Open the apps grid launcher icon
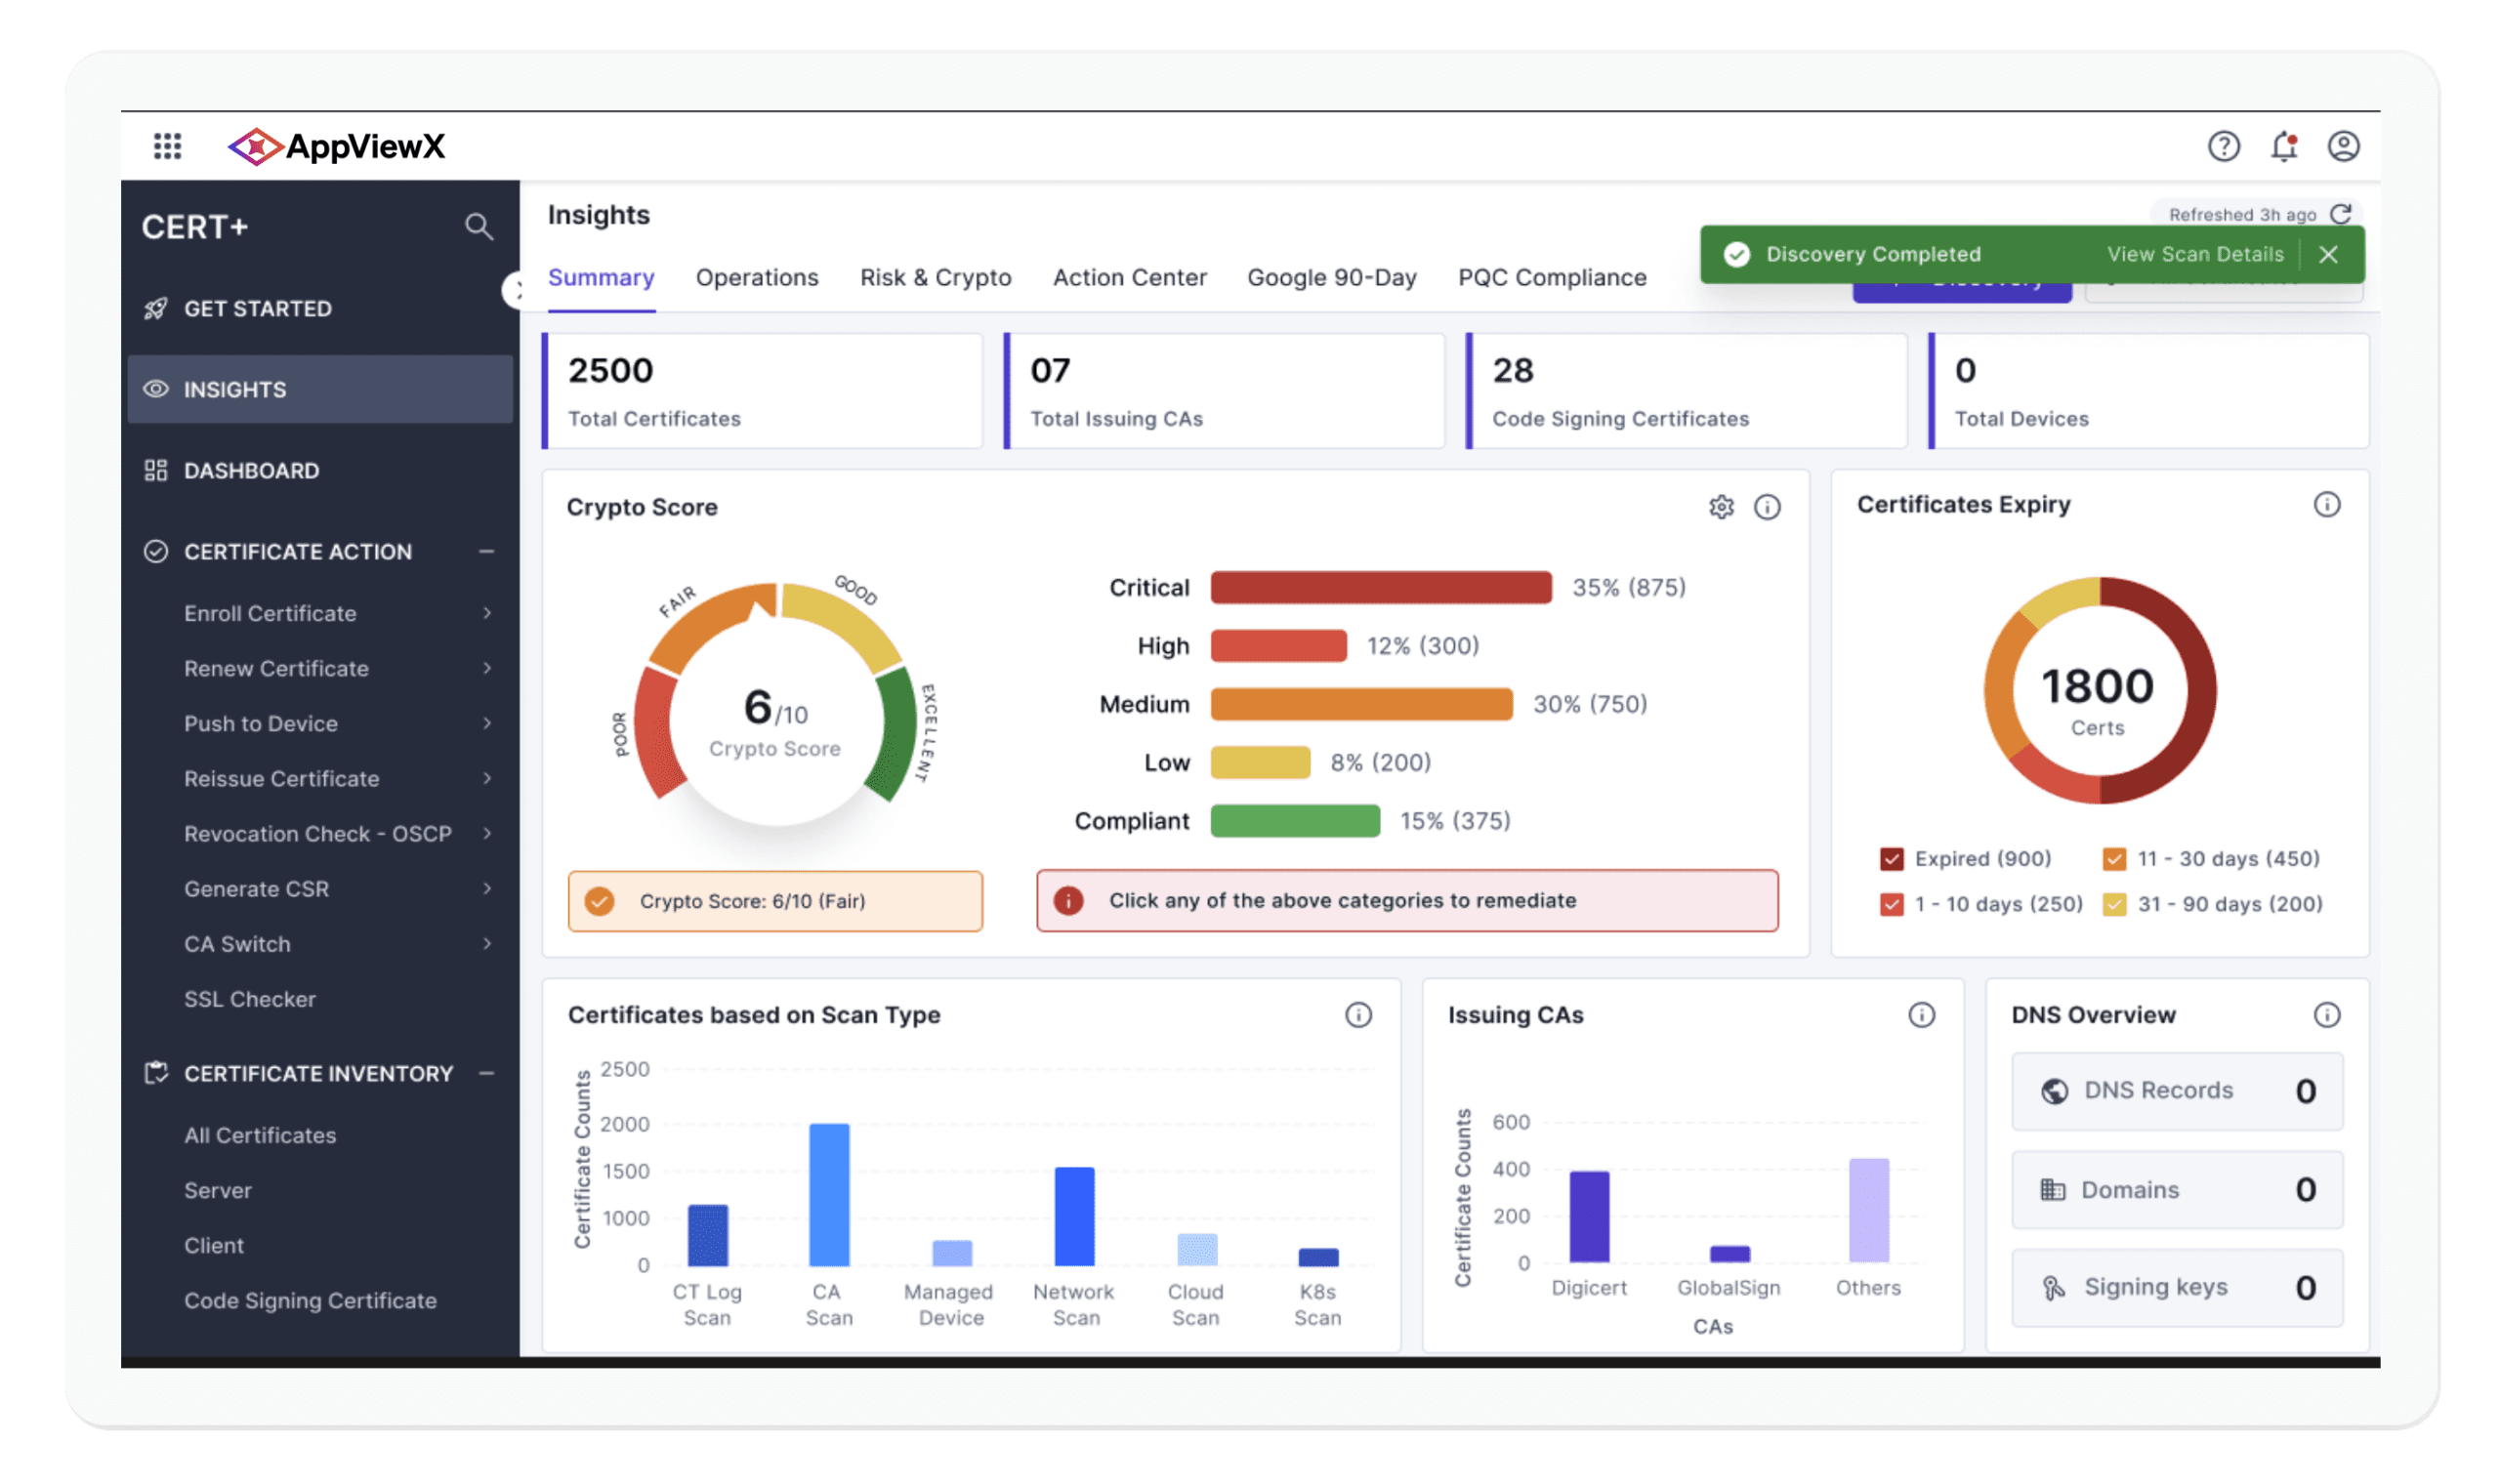Viewport: 2500px width, 1484px height. (x=167, y=146)
